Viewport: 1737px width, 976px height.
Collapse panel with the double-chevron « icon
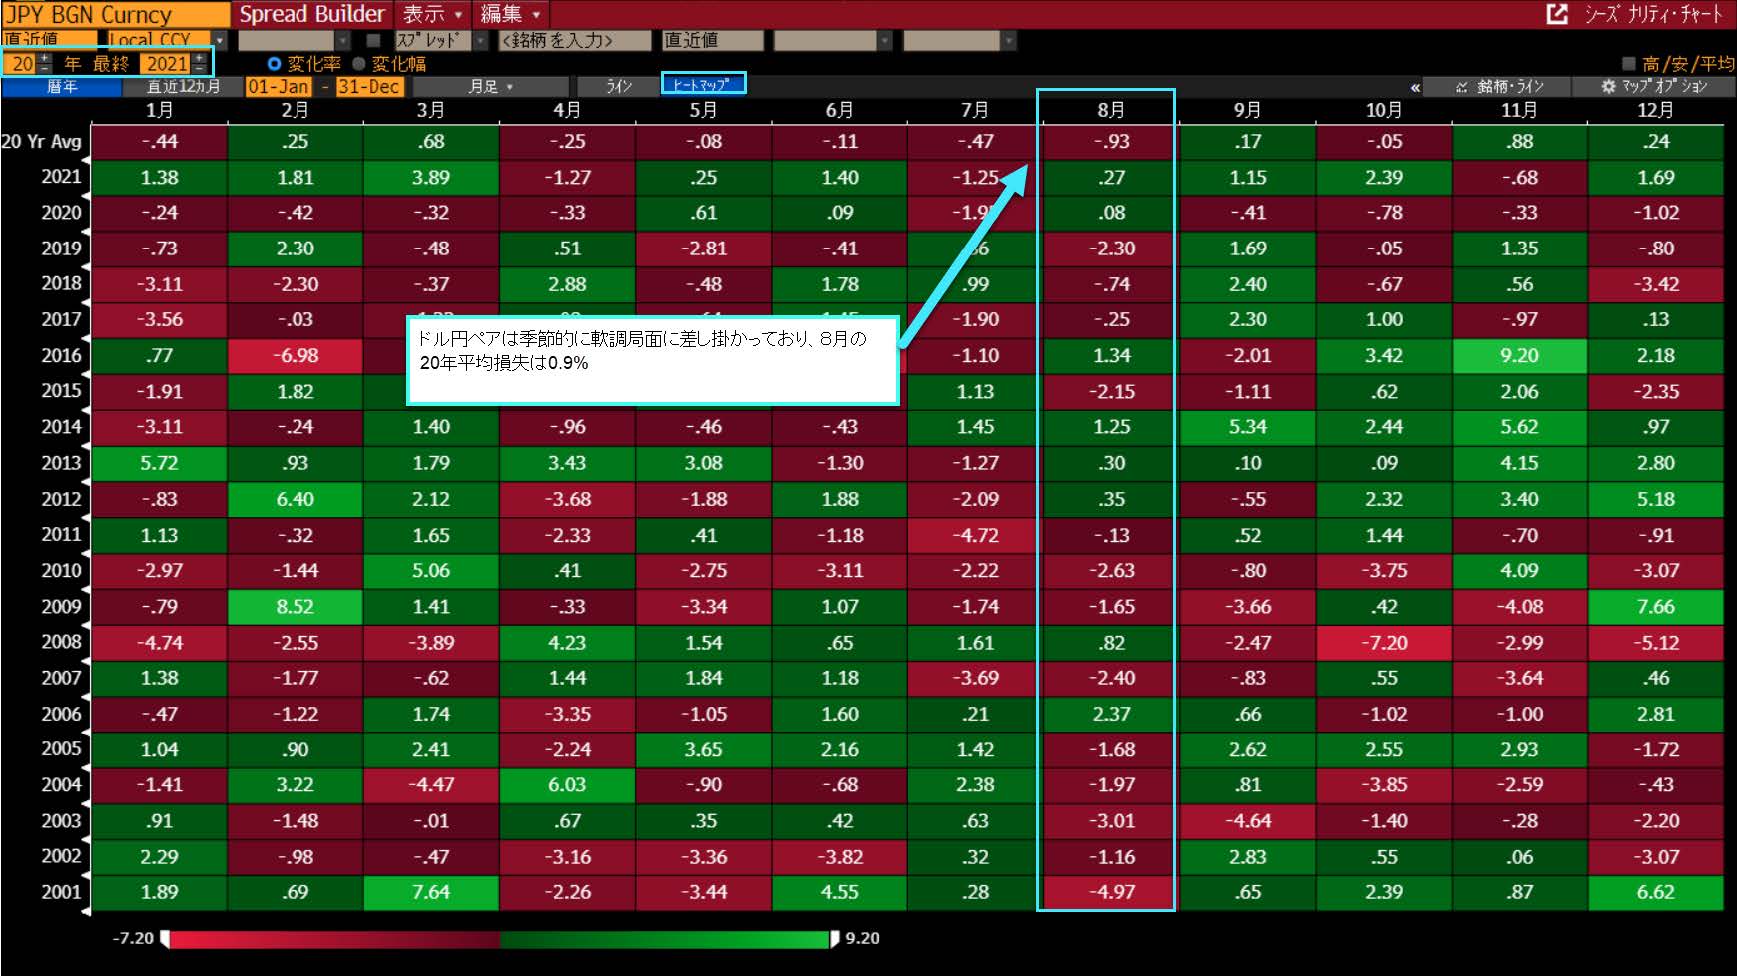point(1415,87)
